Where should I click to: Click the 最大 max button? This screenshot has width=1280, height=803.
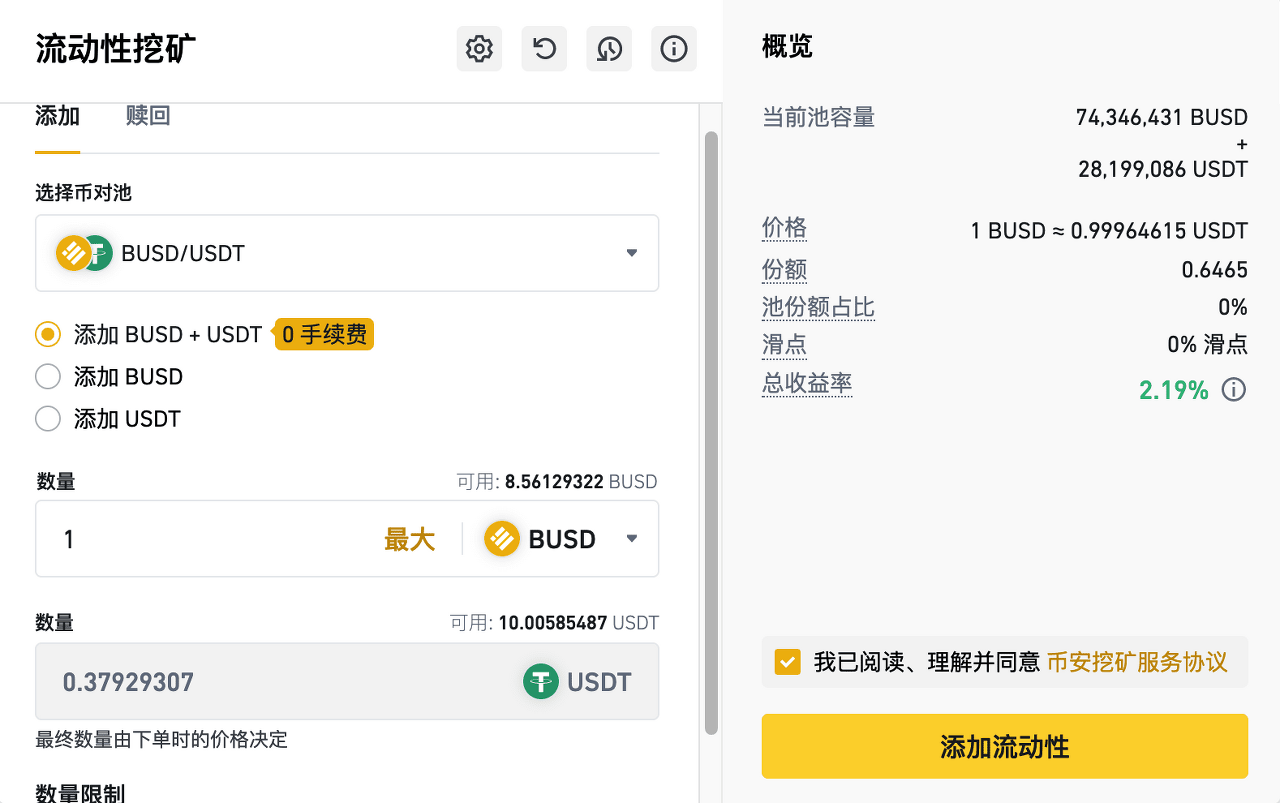point(410,540)
